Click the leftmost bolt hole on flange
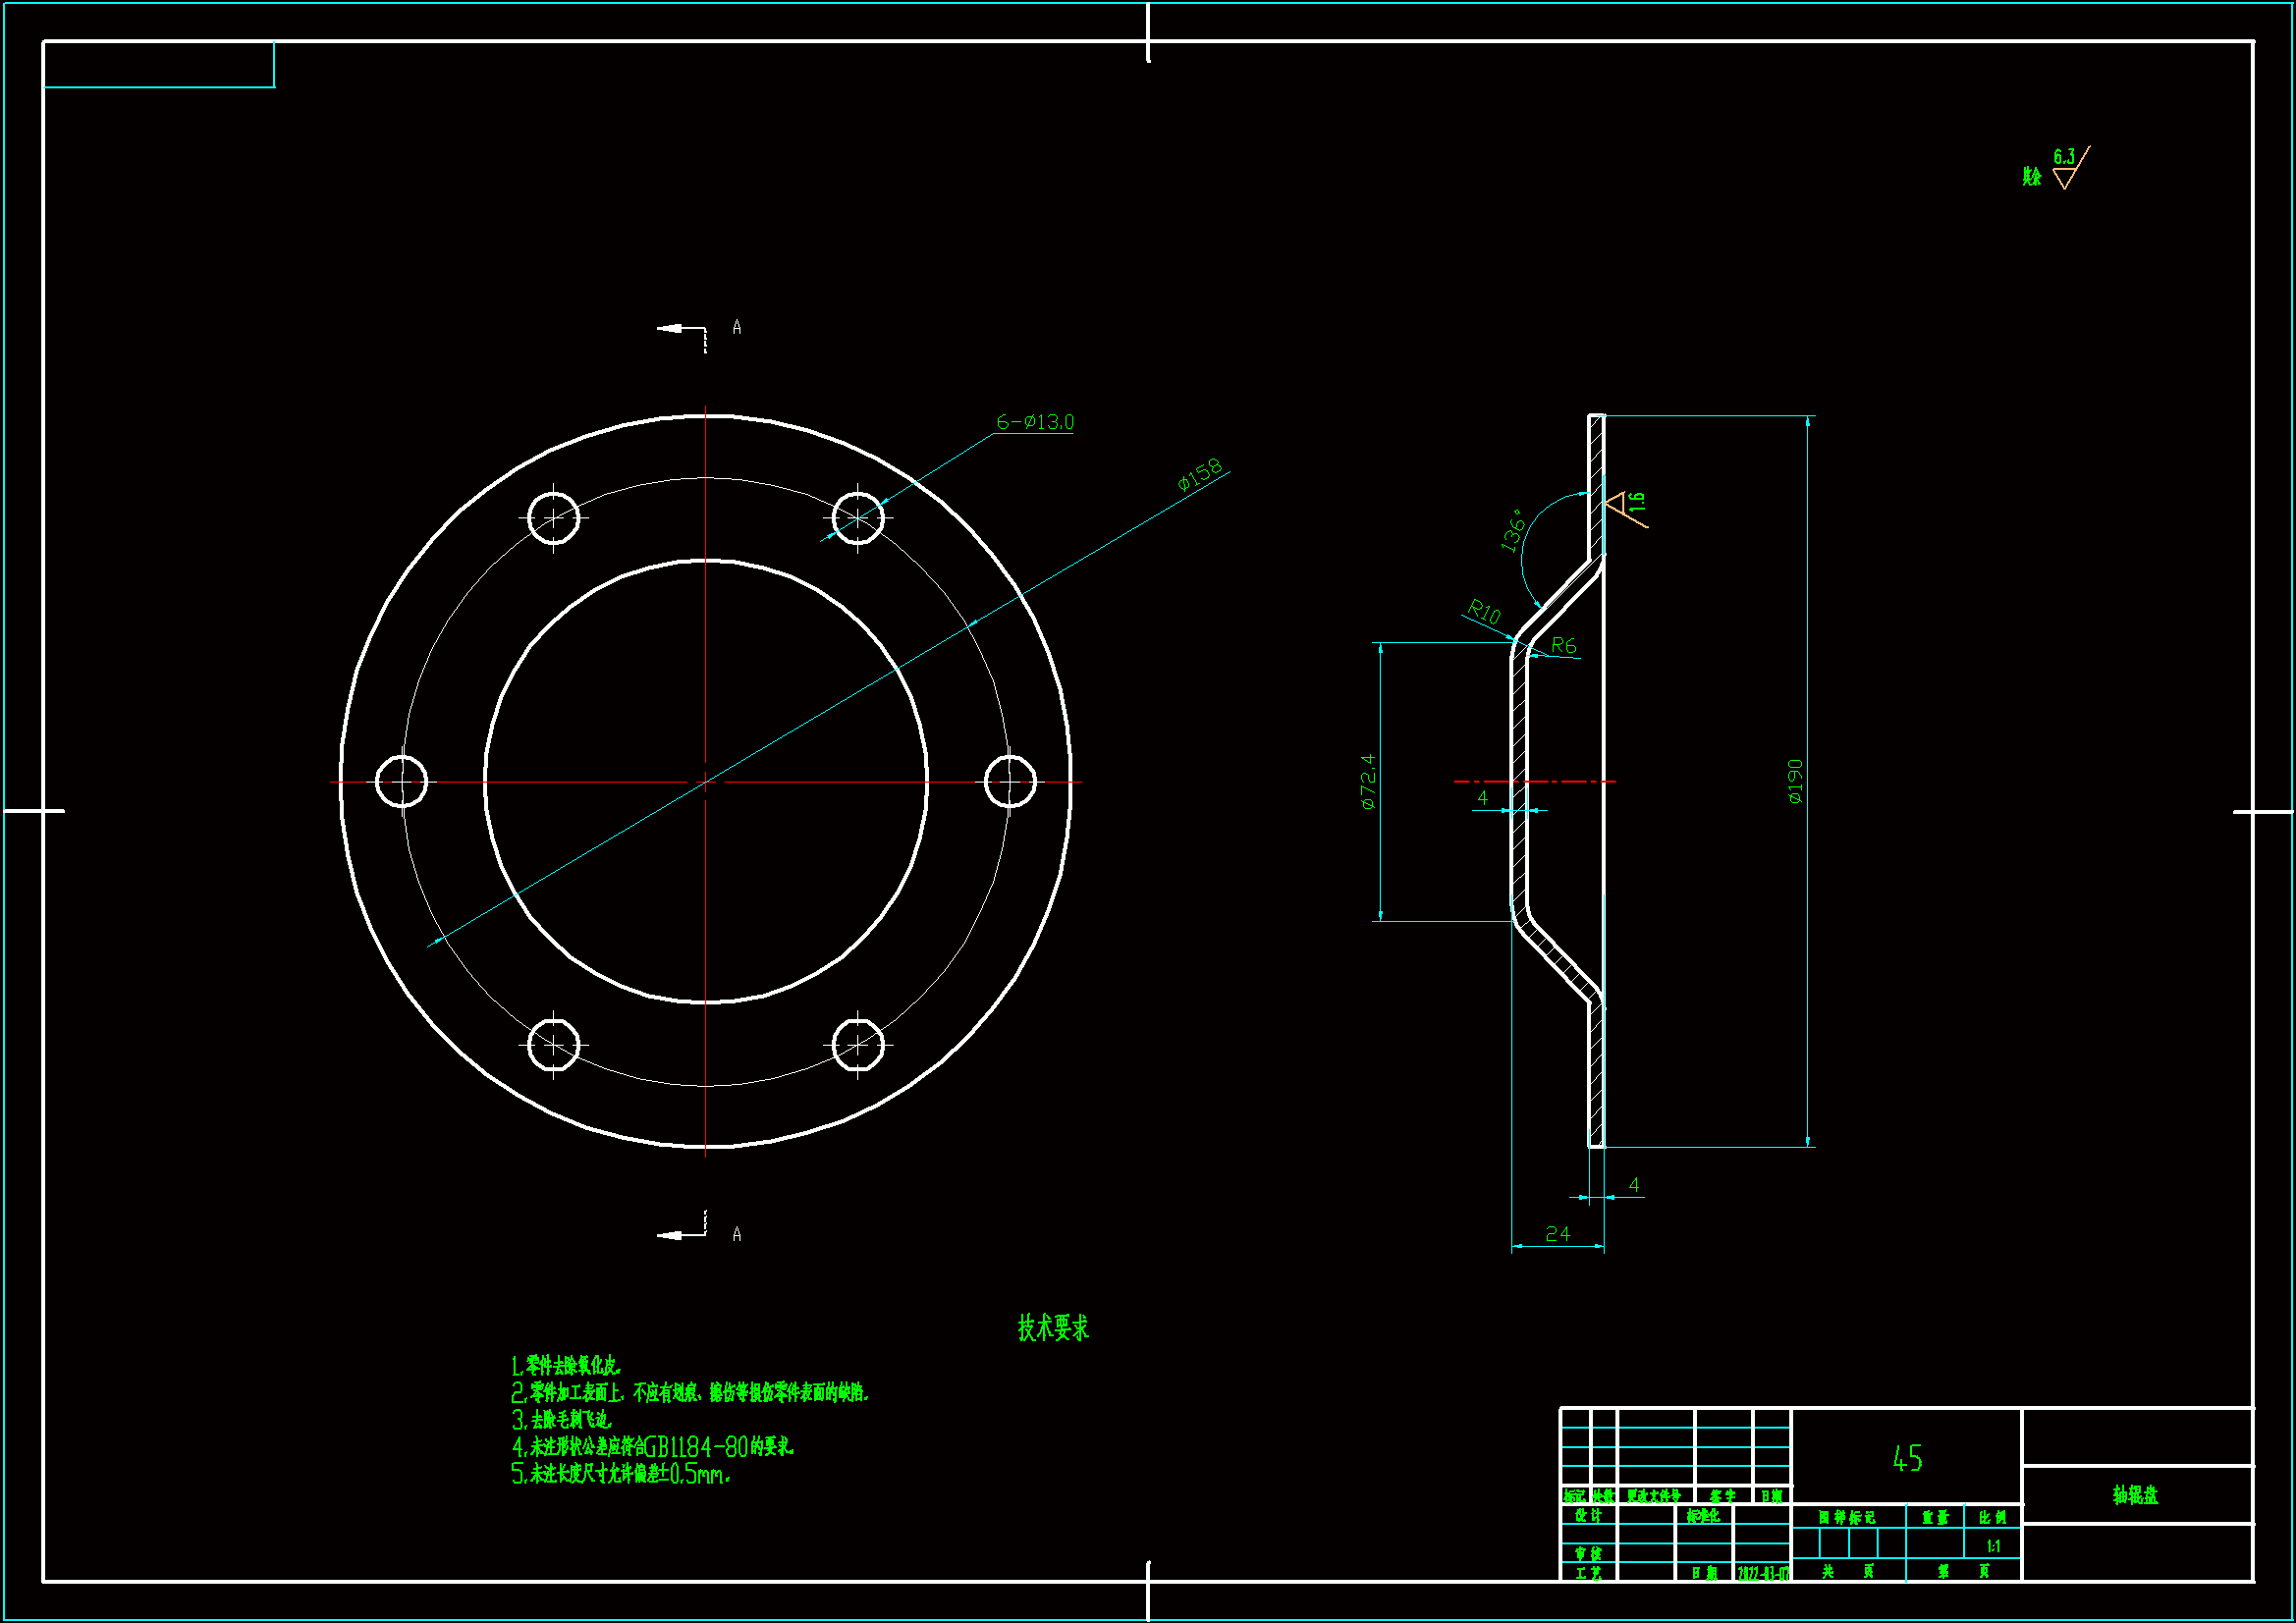The image size is (2296, 1623). (401, 782)
